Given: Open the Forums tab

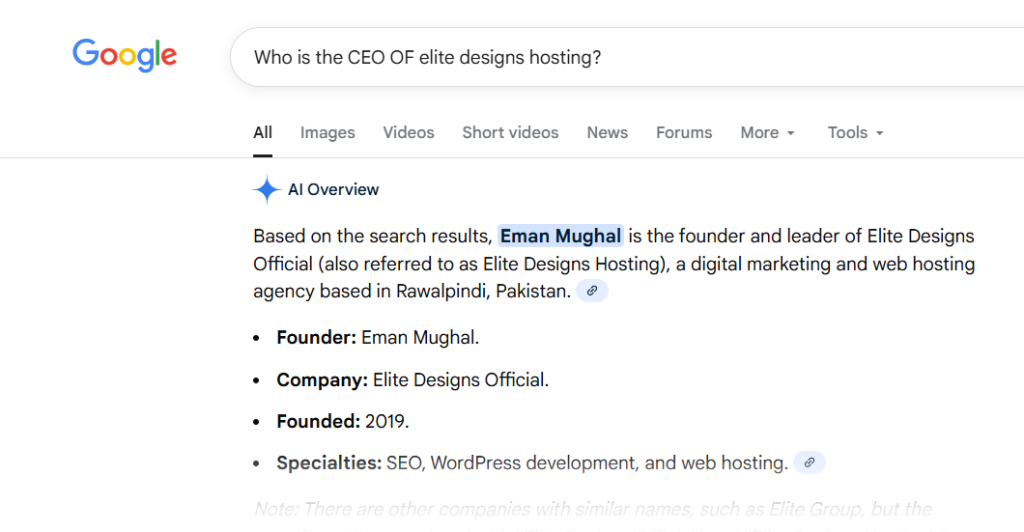Looking at the screenshot, I should tap(684, 132).
